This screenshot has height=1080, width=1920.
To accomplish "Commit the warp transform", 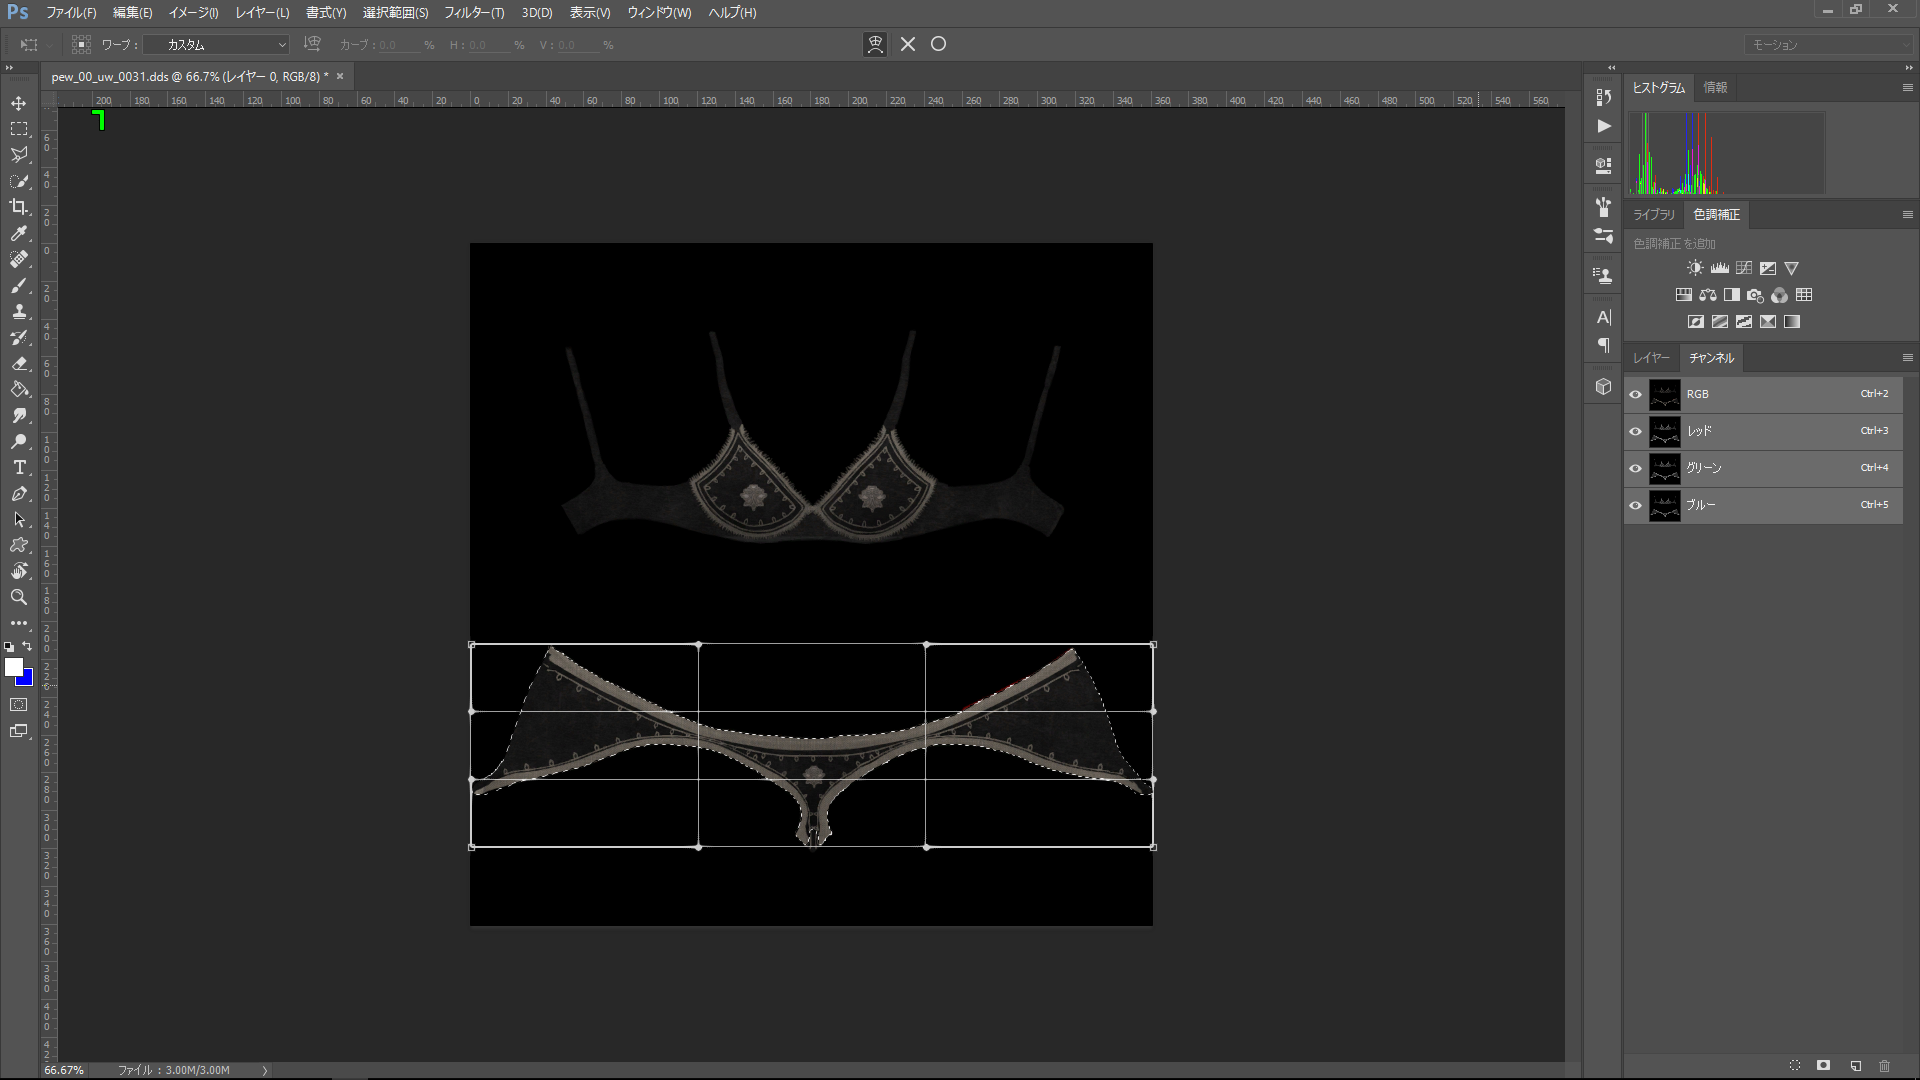I will (x=938, y=44).
